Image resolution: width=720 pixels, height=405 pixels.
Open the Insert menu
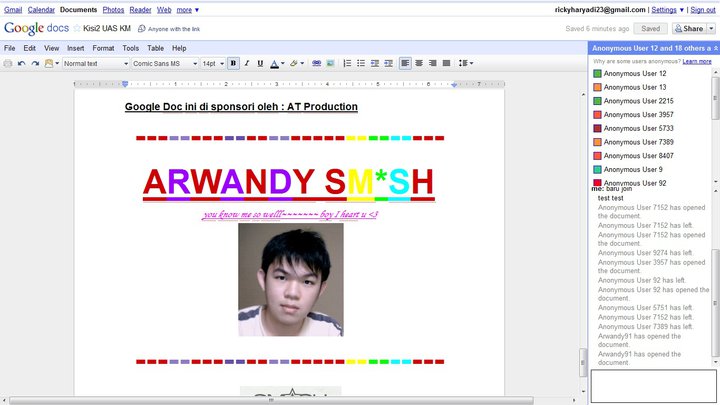[x=75, y=48]
